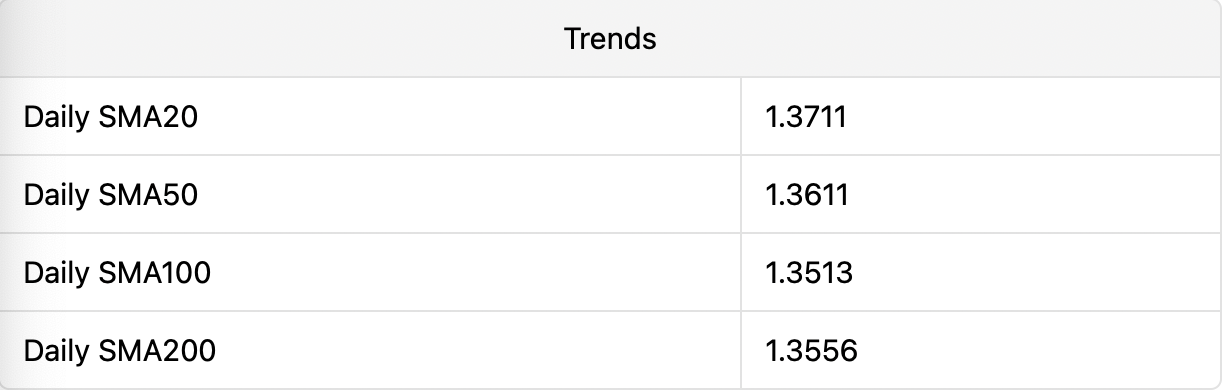Click the 1.3513 value

click(x=809, y=273)
